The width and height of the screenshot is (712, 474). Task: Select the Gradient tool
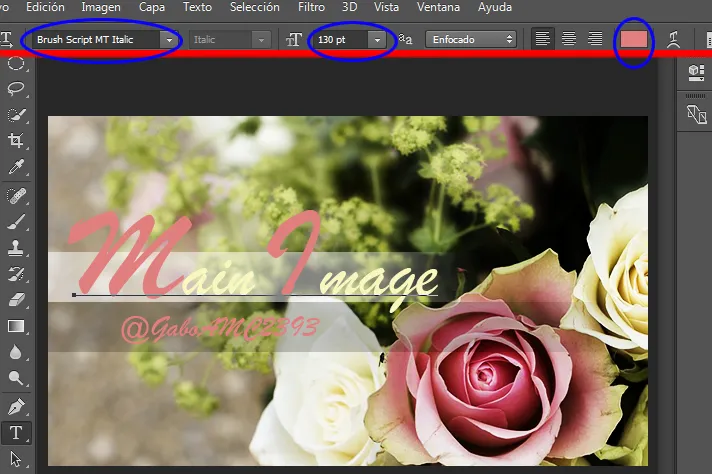[x=16, y=326]
